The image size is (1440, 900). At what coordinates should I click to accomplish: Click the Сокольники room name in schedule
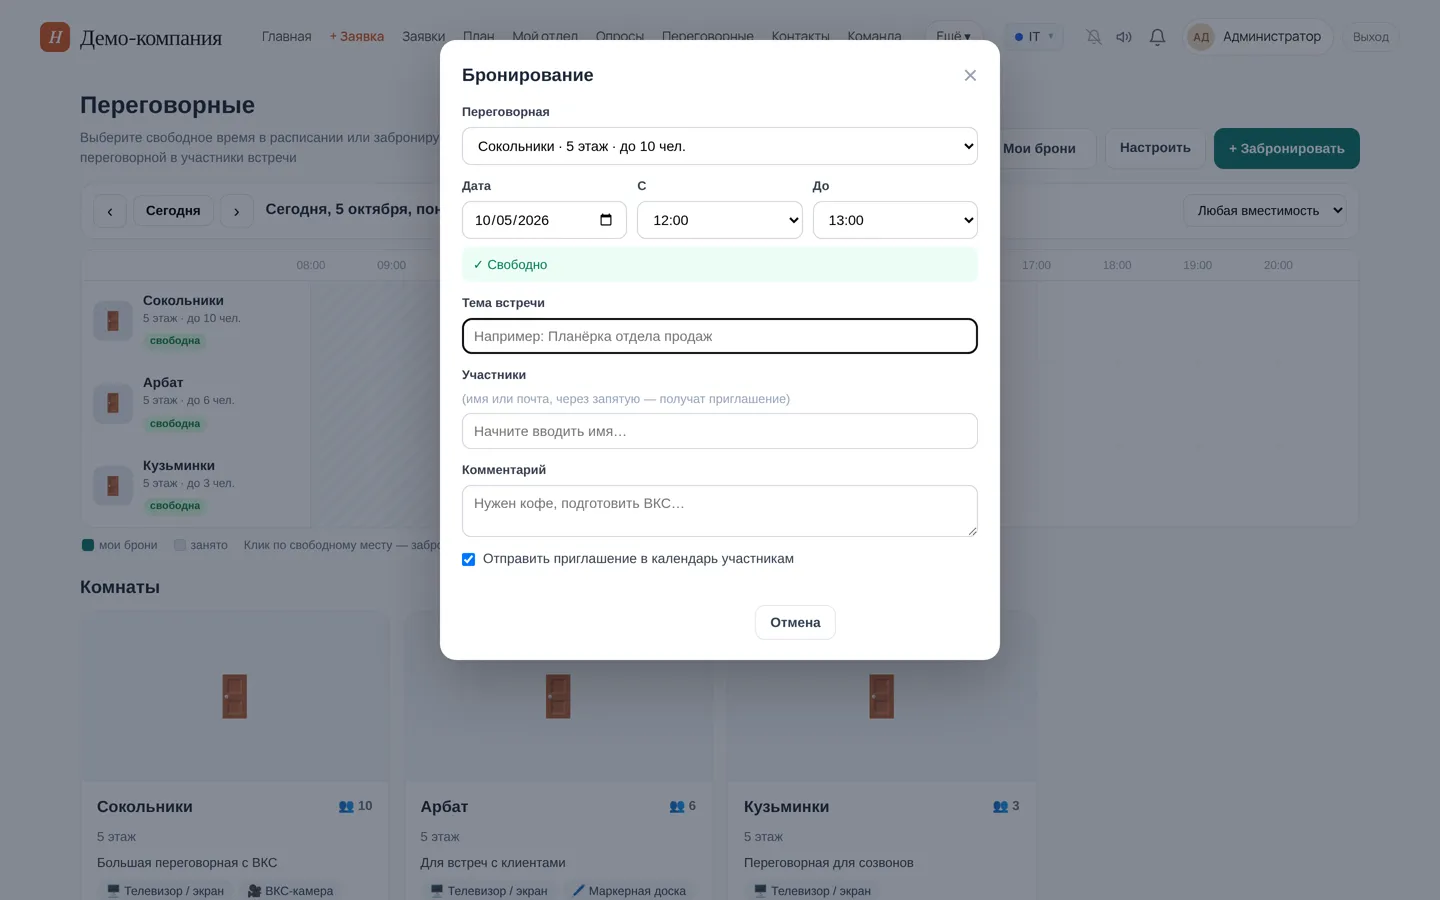[x=183, y=301]
